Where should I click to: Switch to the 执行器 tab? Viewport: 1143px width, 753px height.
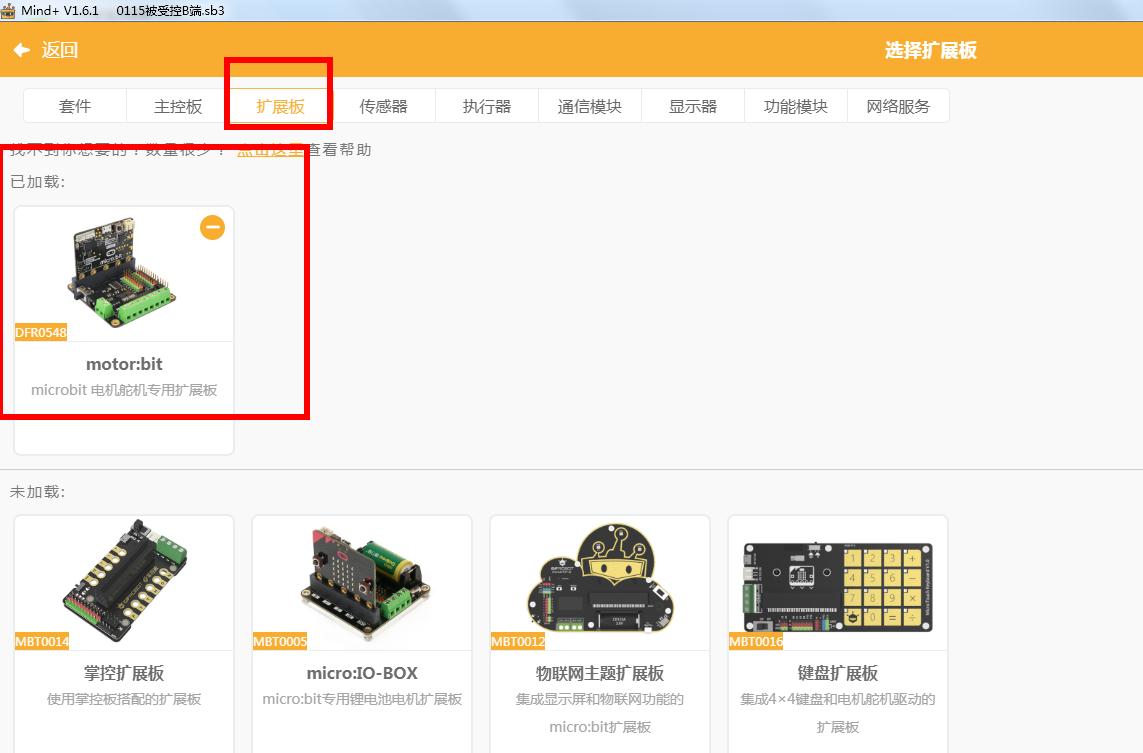pos(487,106)
